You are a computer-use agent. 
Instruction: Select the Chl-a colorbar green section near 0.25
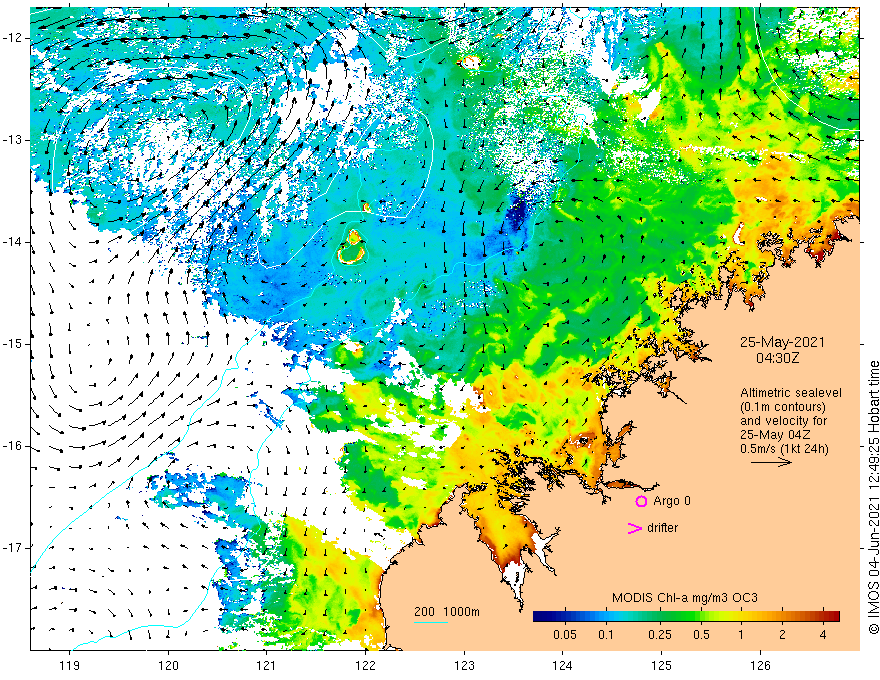[660, 616]
